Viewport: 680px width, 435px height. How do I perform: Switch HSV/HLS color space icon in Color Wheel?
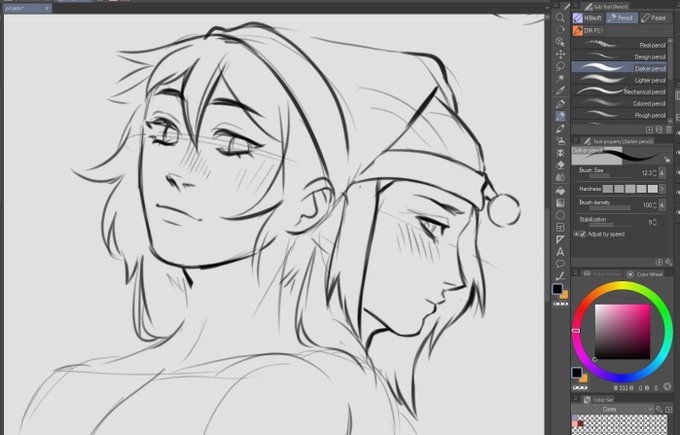(667, 386)
